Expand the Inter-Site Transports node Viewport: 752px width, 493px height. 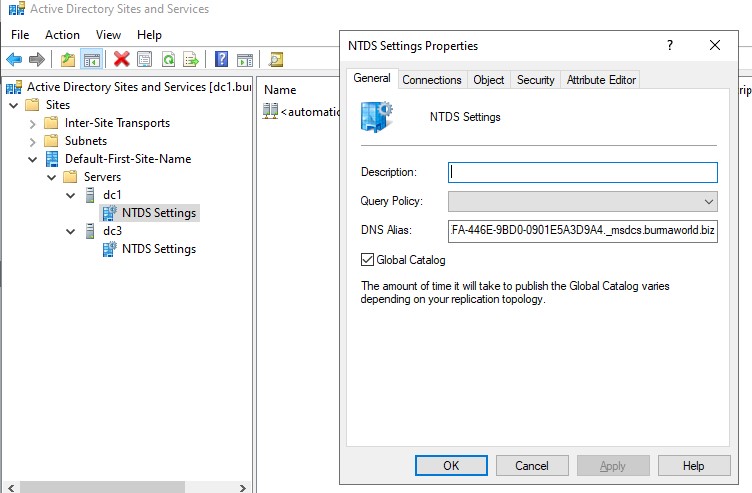[32, 124]
